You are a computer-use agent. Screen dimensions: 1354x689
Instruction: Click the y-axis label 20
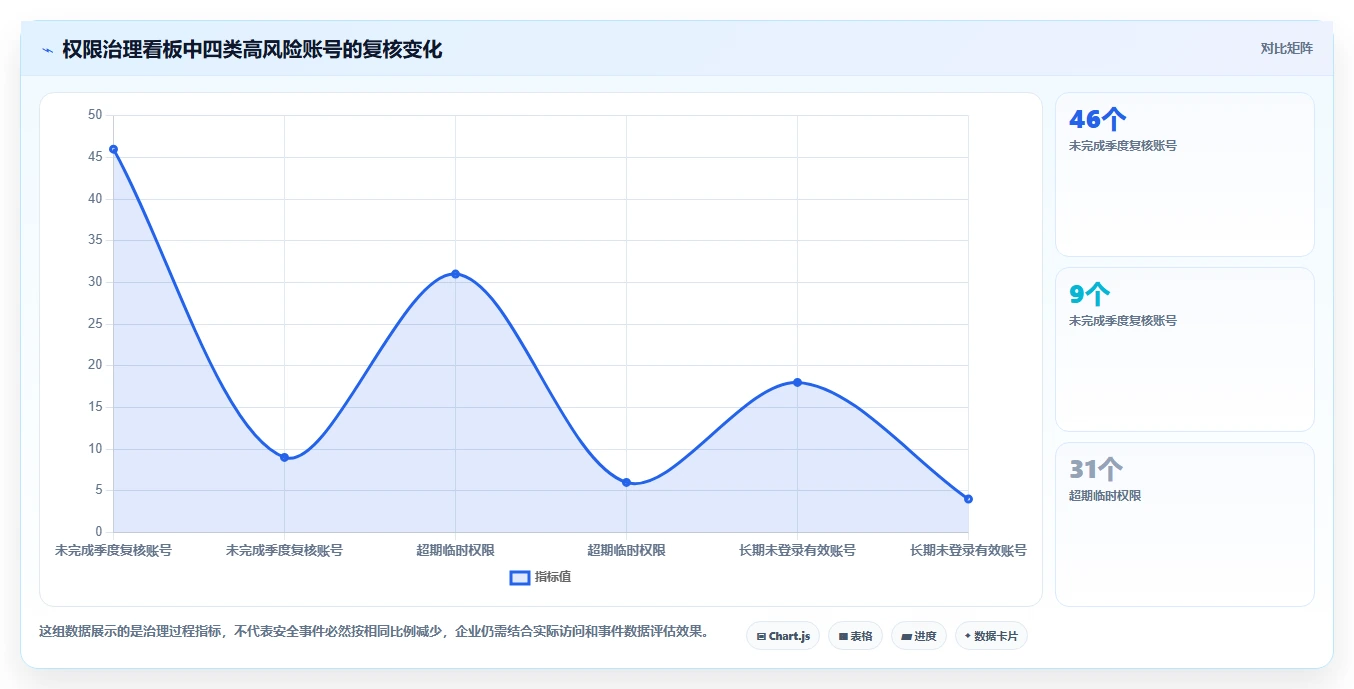95,365
